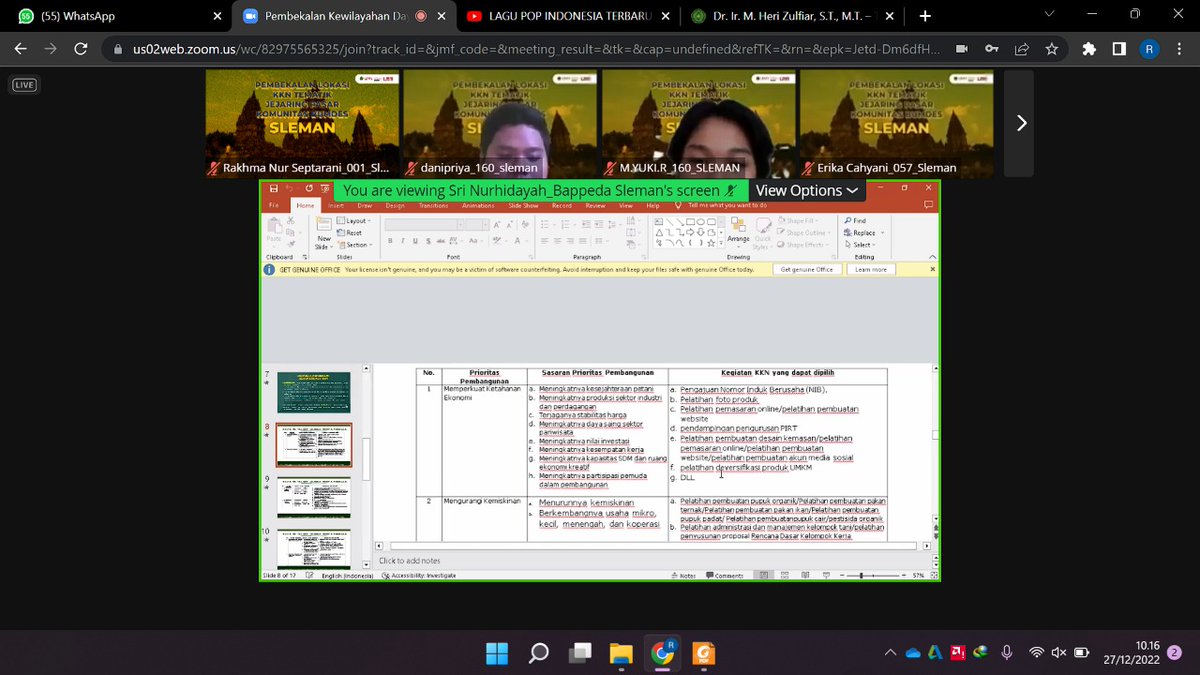The height and width of the screenshot is (675, 1200).
Task: Expand the View Options dropdown
Action: [806, 190]
